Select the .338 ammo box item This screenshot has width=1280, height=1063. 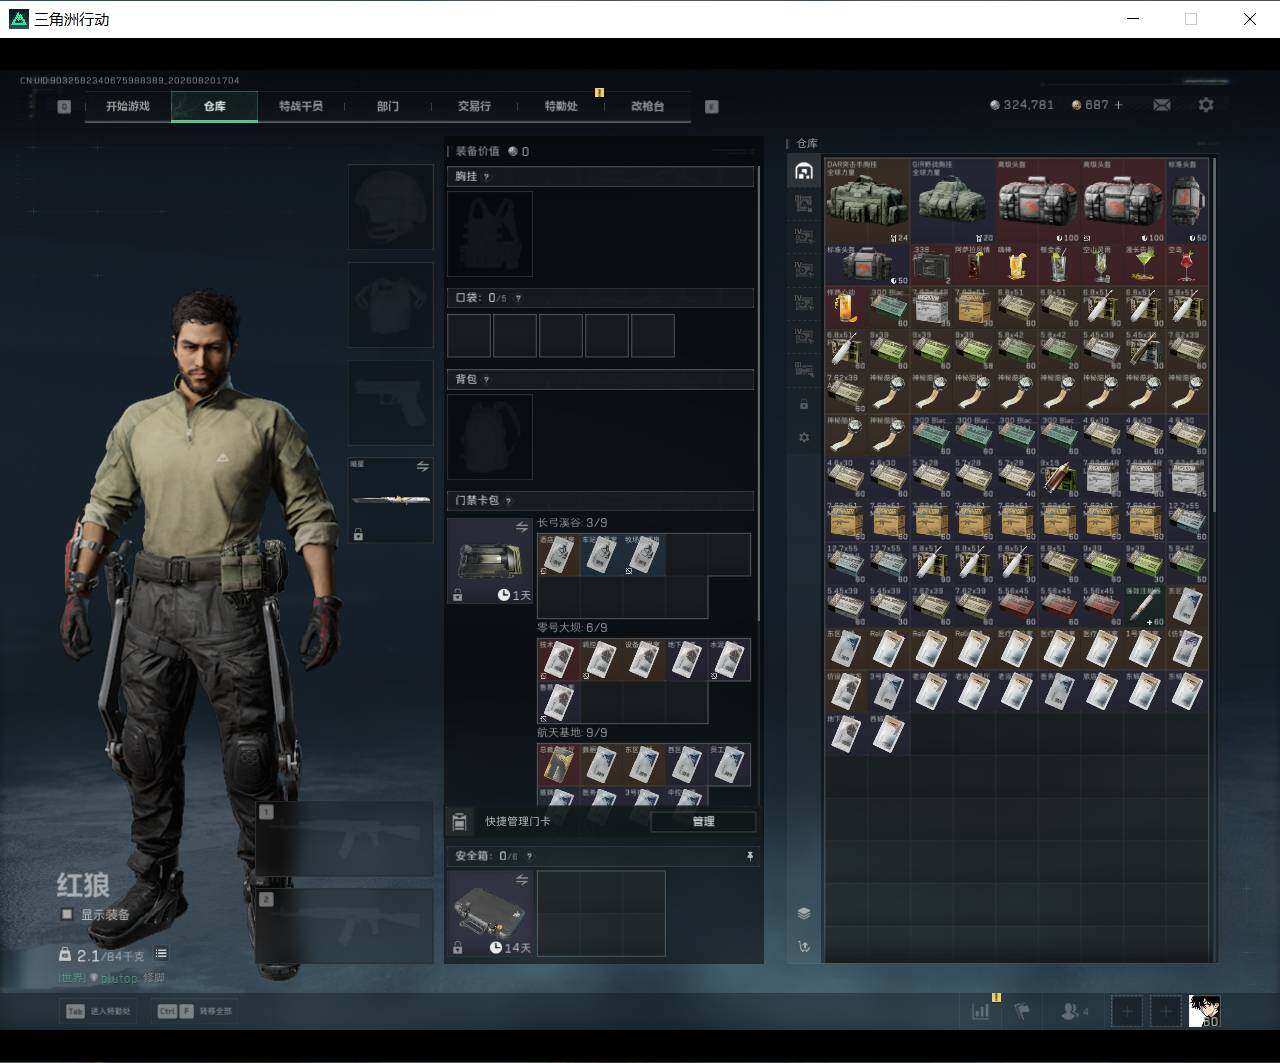[x=931, y=265]
